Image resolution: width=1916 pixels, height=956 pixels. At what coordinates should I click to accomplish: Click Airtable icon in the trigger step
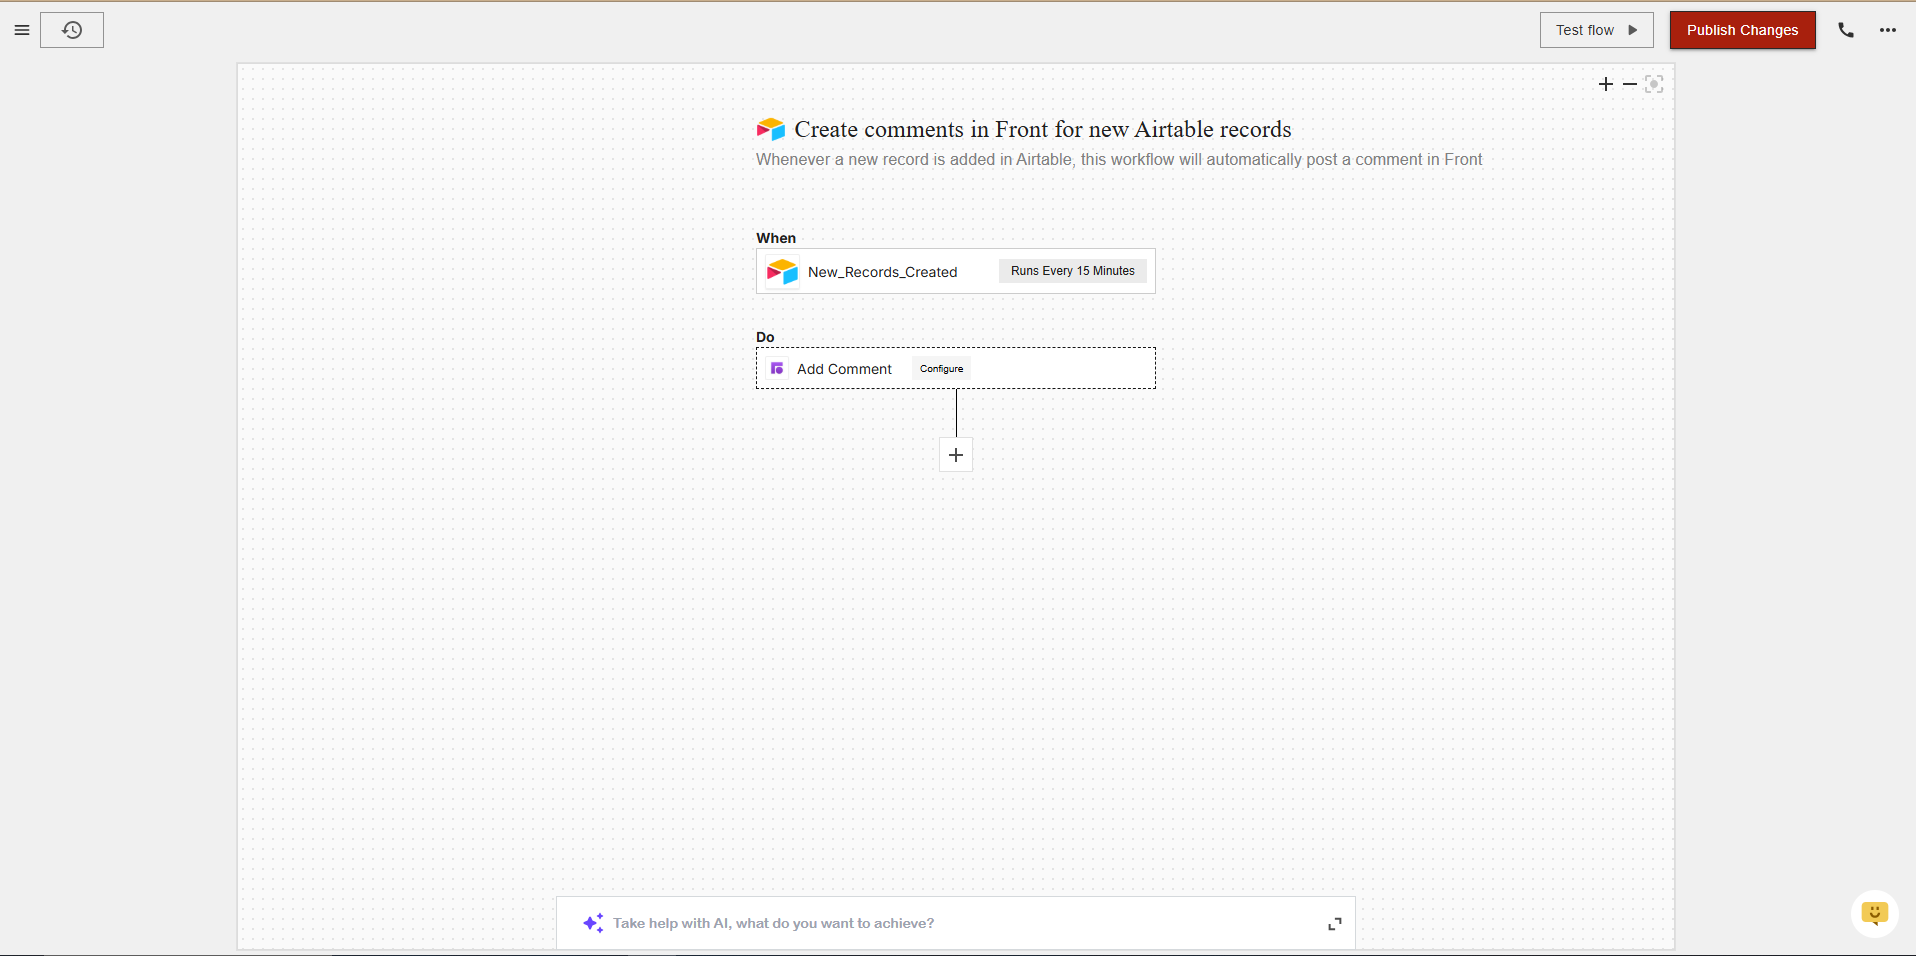tap(782, 271)
